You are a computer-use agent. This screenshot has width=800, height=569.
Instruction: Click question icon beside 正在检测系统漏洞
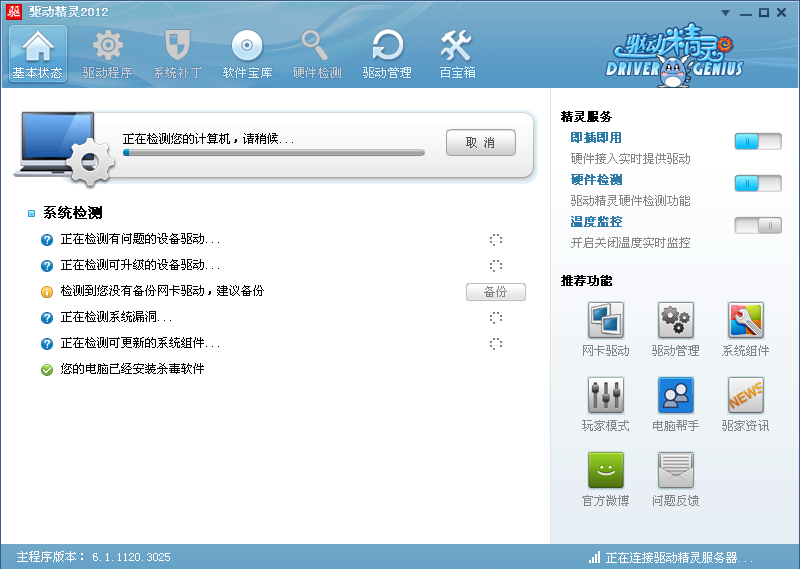[x=47, y=318]
